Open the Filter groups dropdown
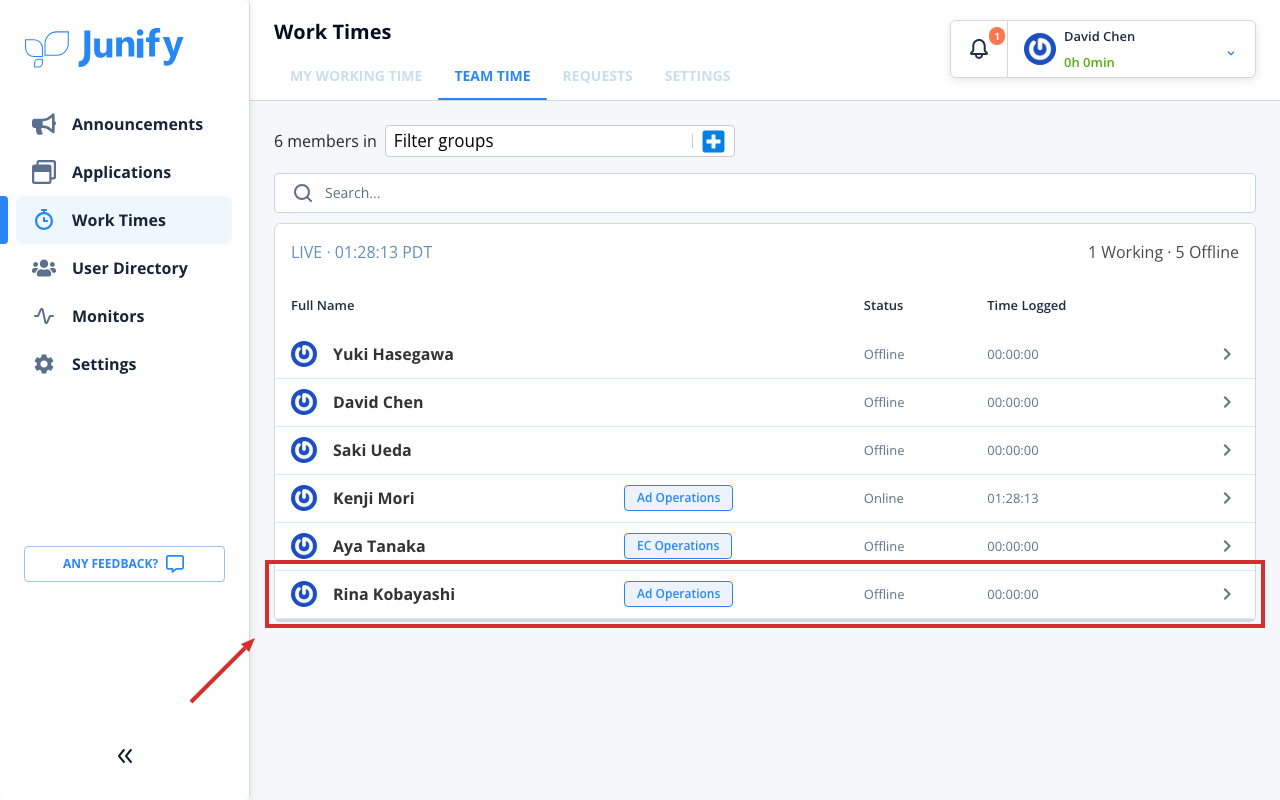The image size is (1280, 800). [x=540, y=141]
